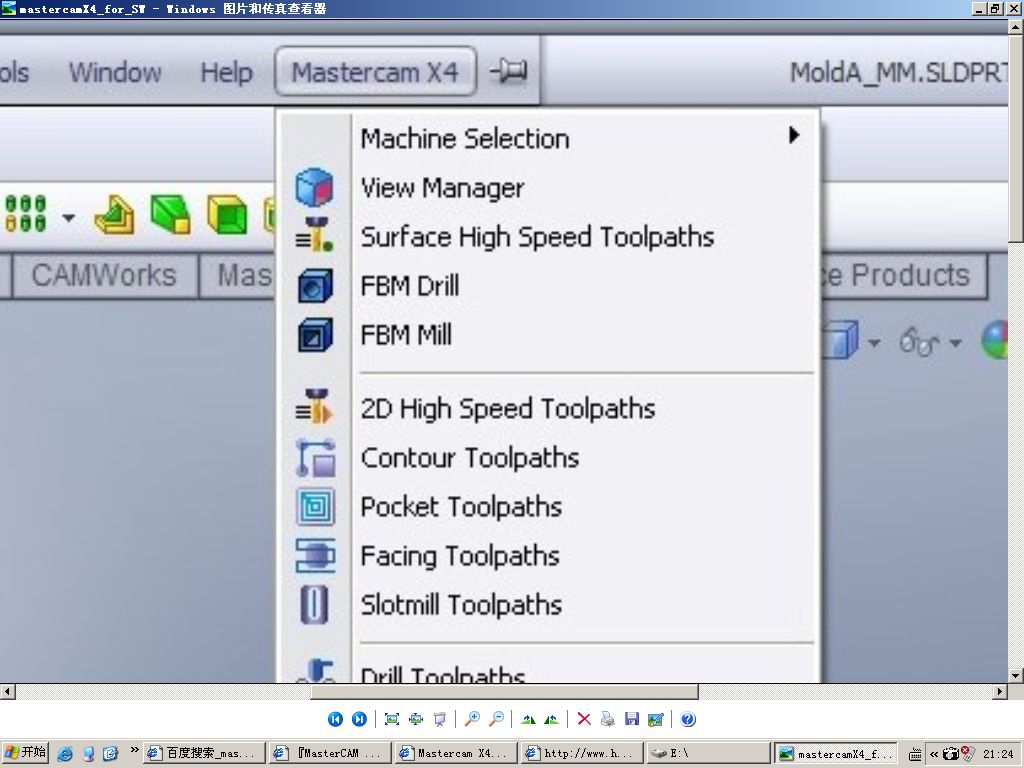Switch to the Products tab

[904, 276]
